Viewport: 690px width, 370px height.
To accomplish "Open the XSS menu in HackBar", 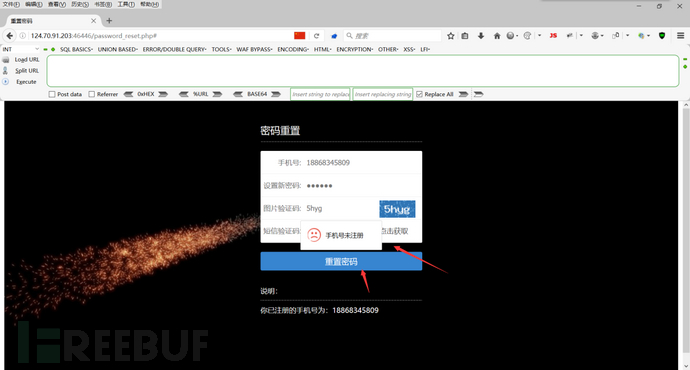I will (409, 49).
